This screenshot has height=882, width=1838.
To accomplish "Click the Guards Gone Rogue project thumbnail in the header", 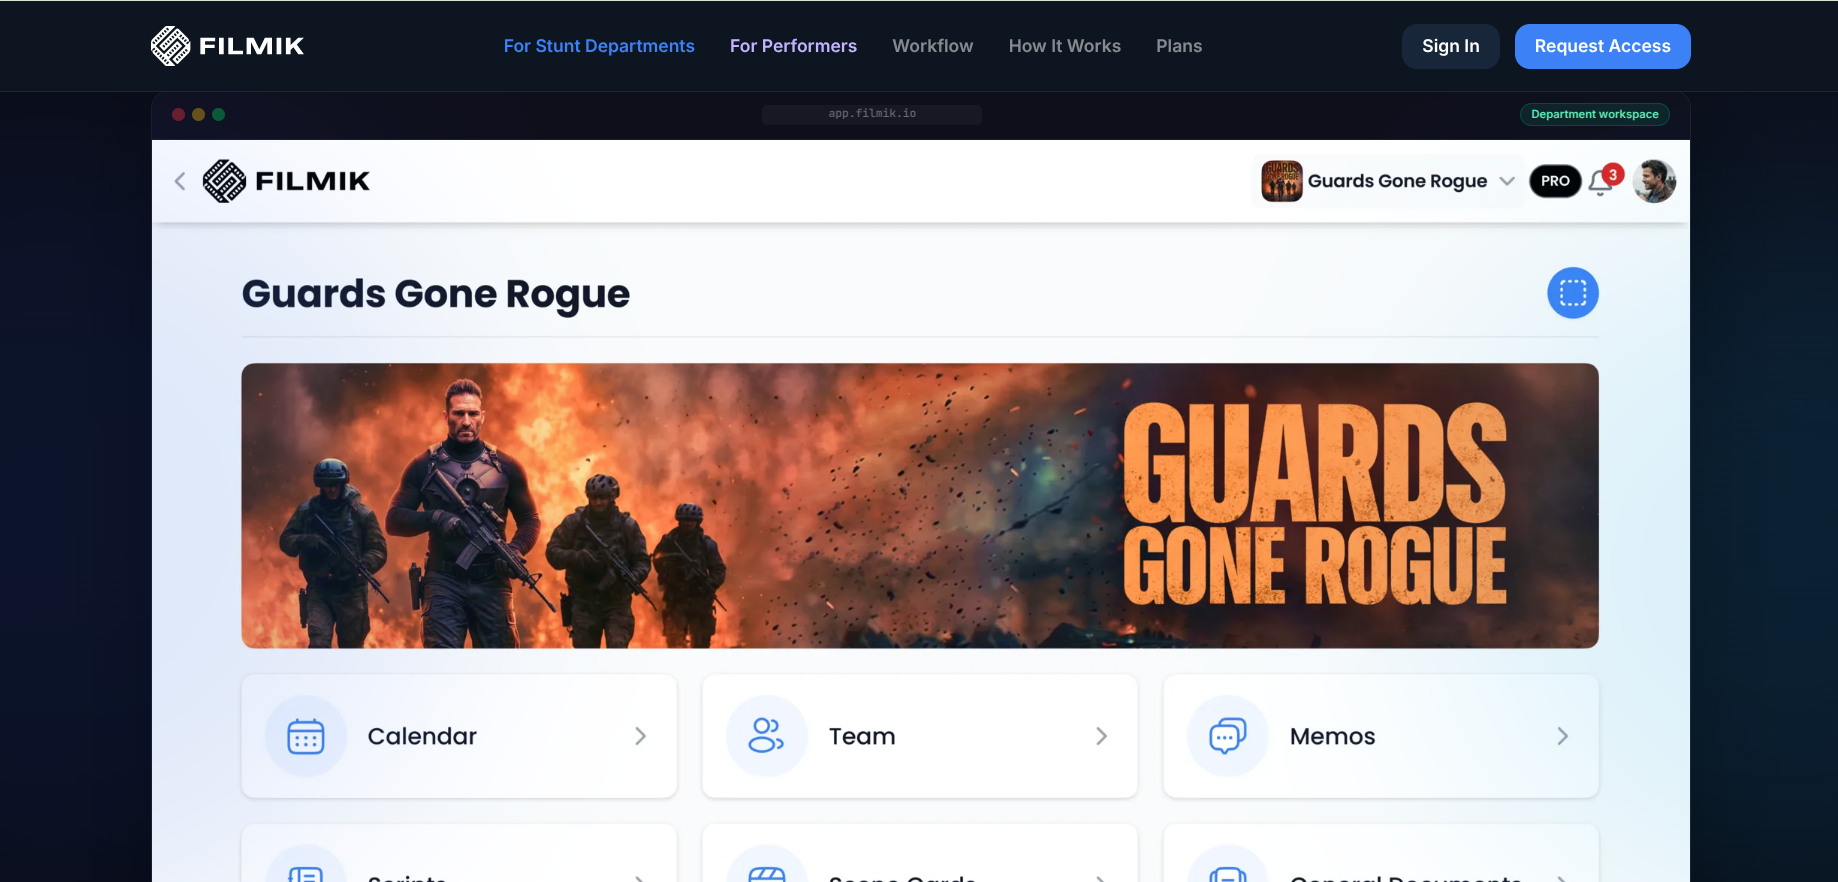I will click(x=1281, y=181).
